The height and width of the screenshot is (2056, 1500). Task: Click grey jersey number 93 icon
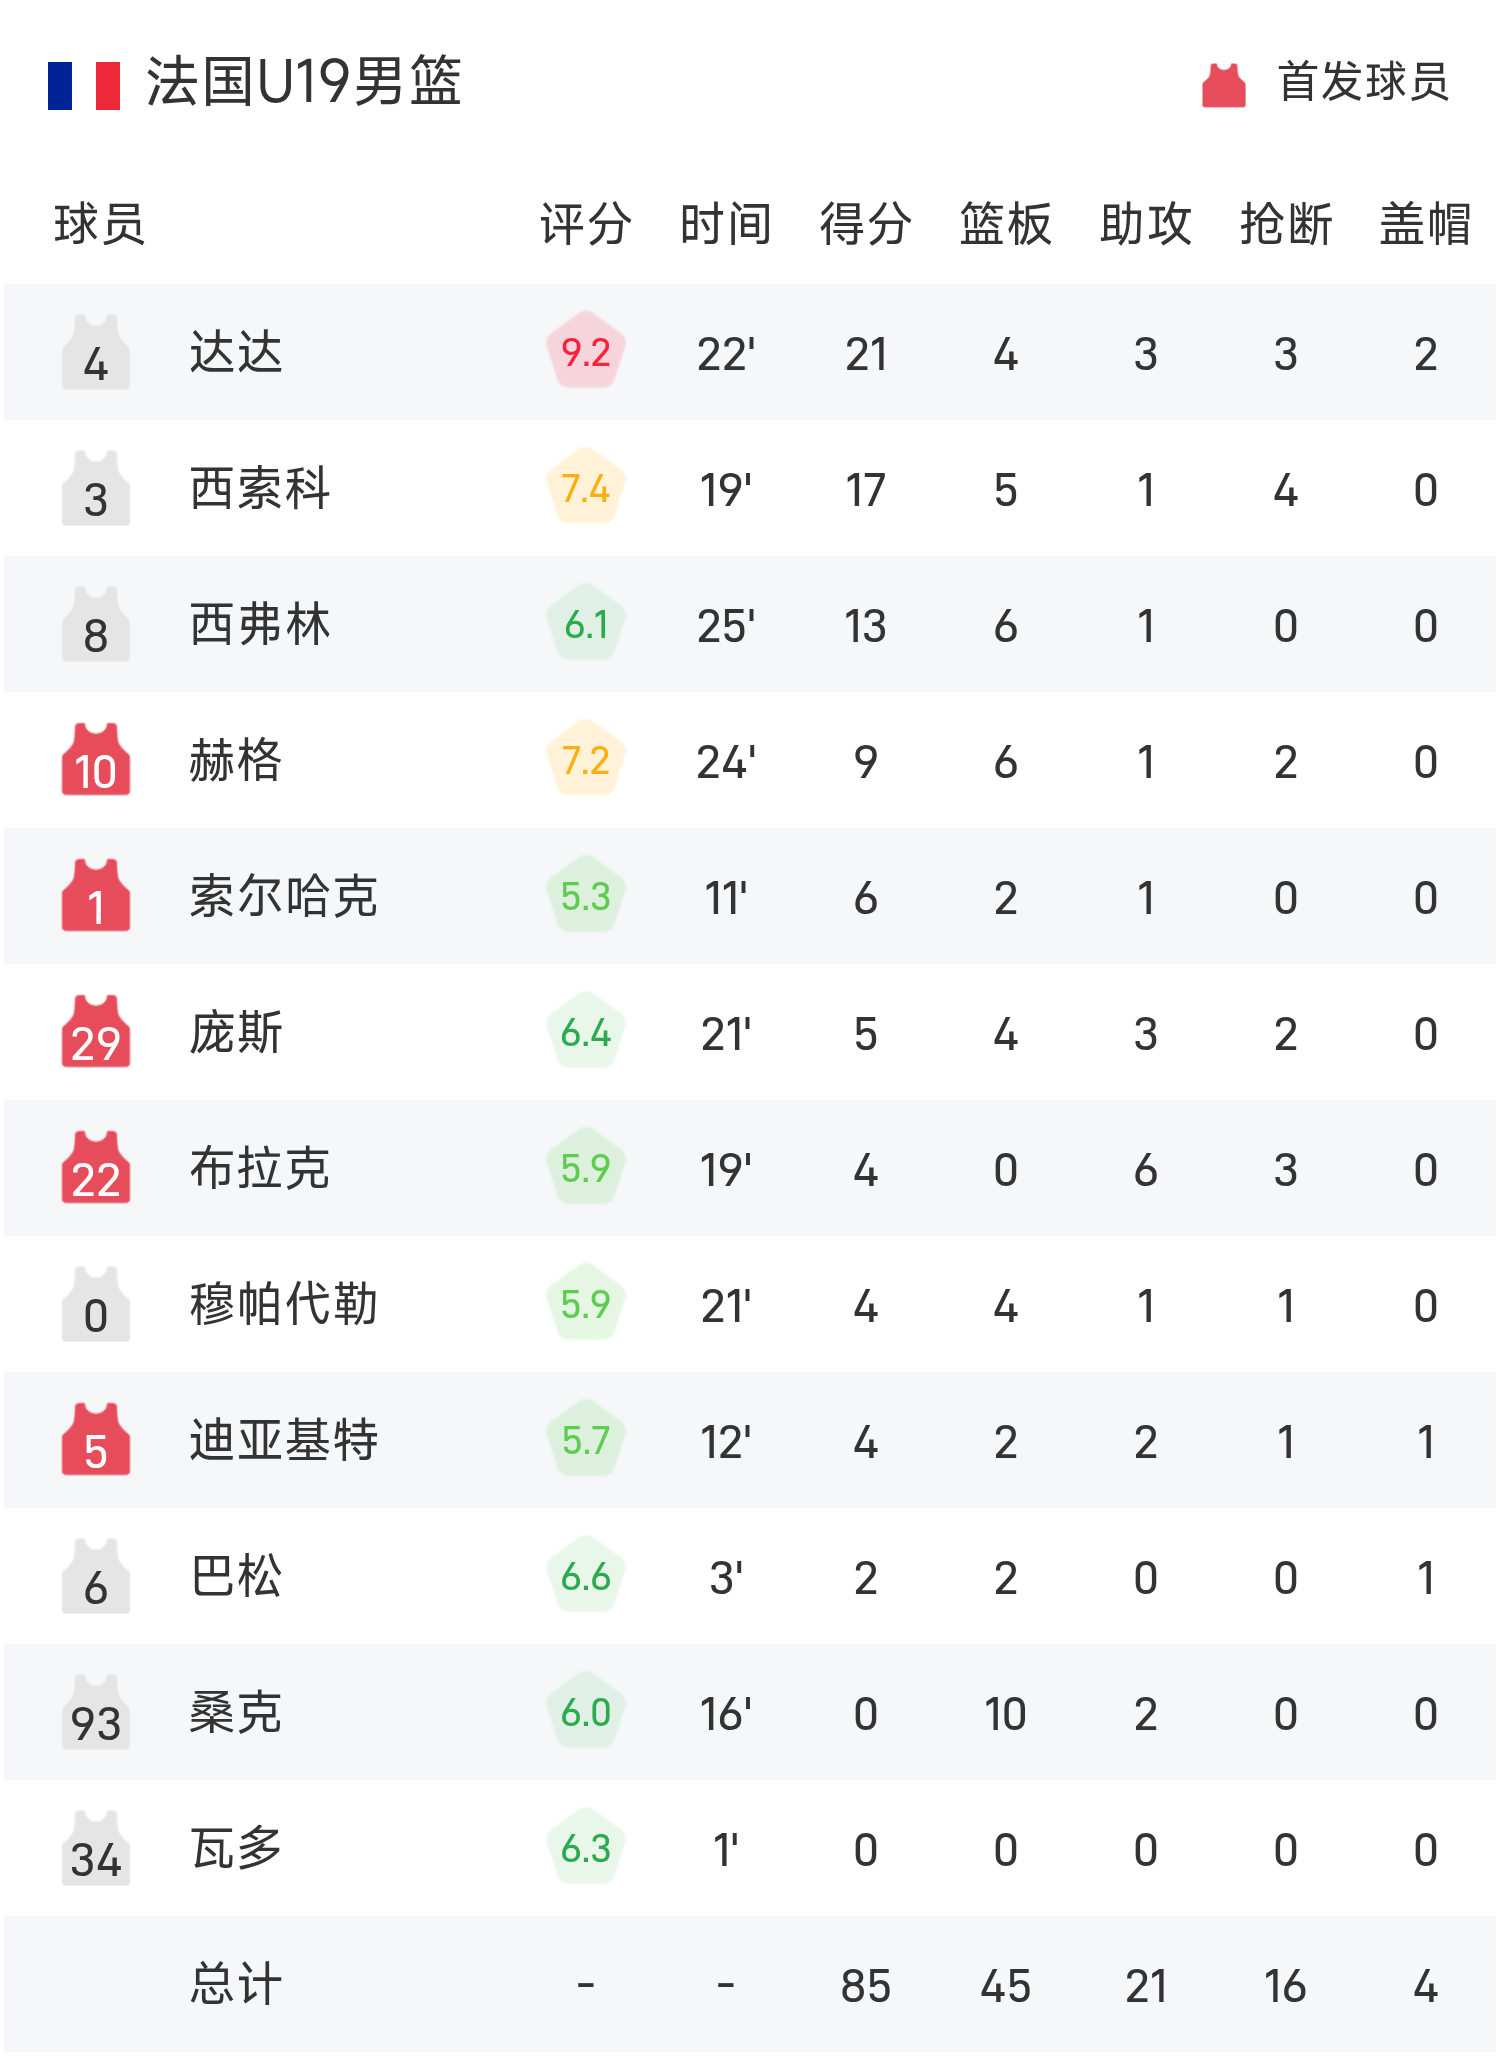tap(96, 1713)
